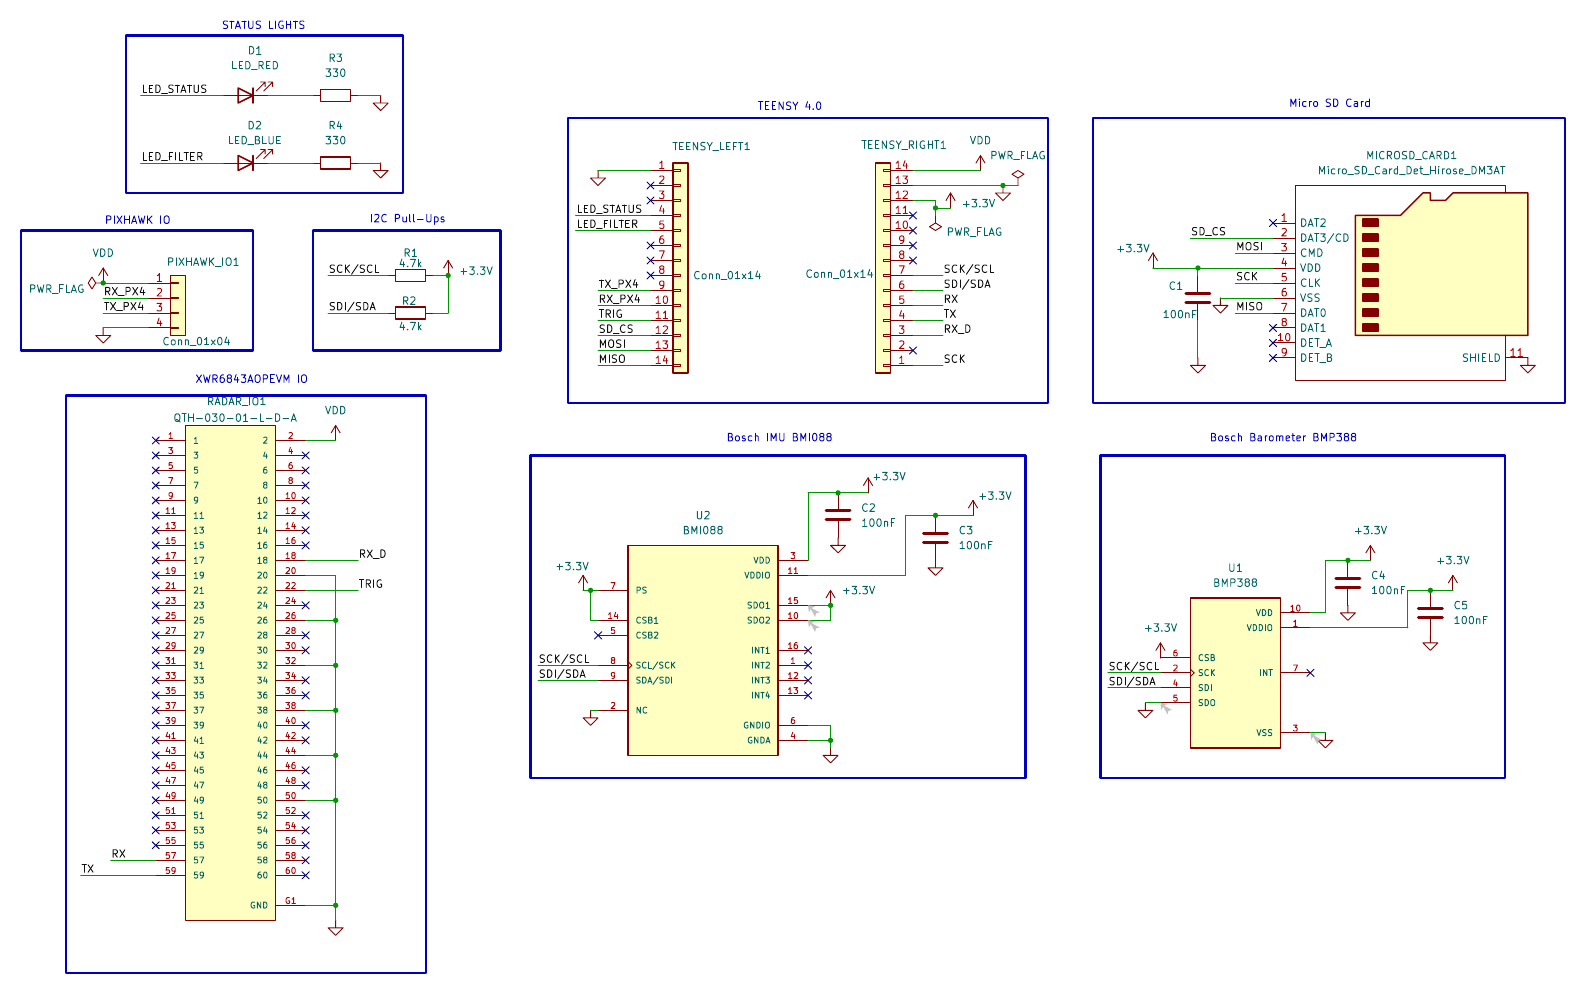Click the "Bosch Barometer BMP388" title
Image resolution: width=1586 pixels, height=994 pixels.
point(1283,437)
